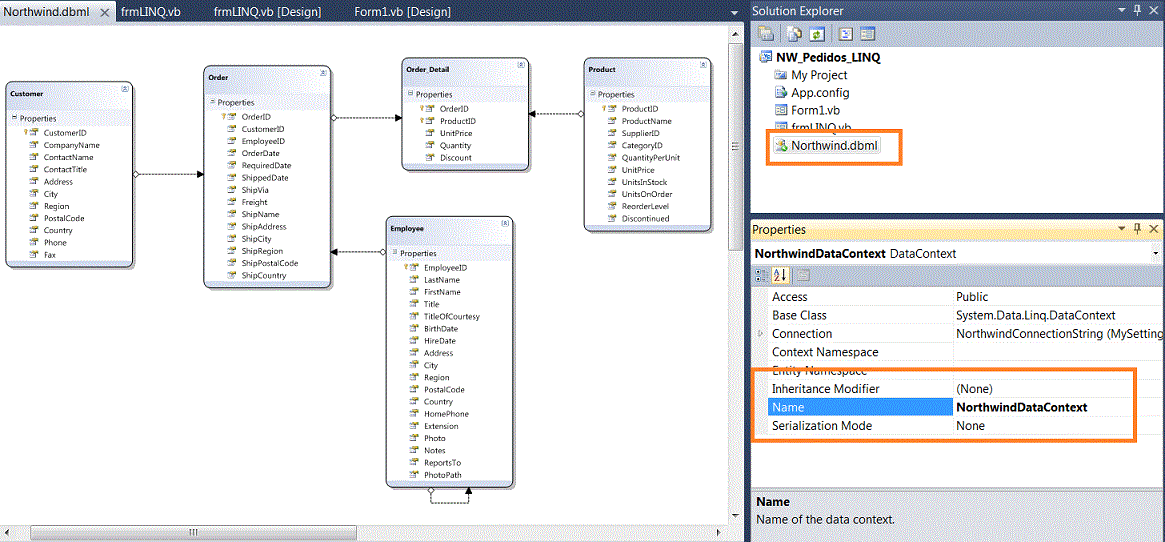Switch Properties grid to Alphabetical sort
The width and height of the screenshot is (1165, 542).
[779, 276]
